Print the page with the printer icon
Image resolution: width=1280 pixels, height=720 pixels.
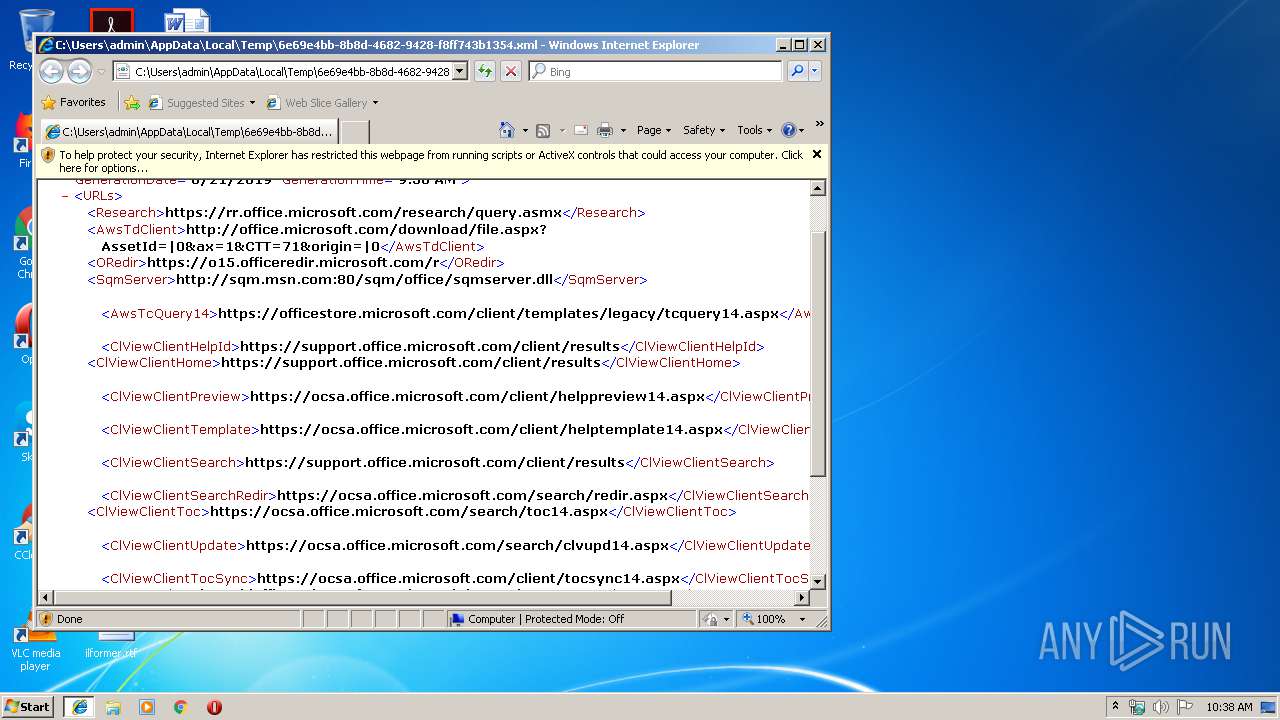[x=605, y=130]
